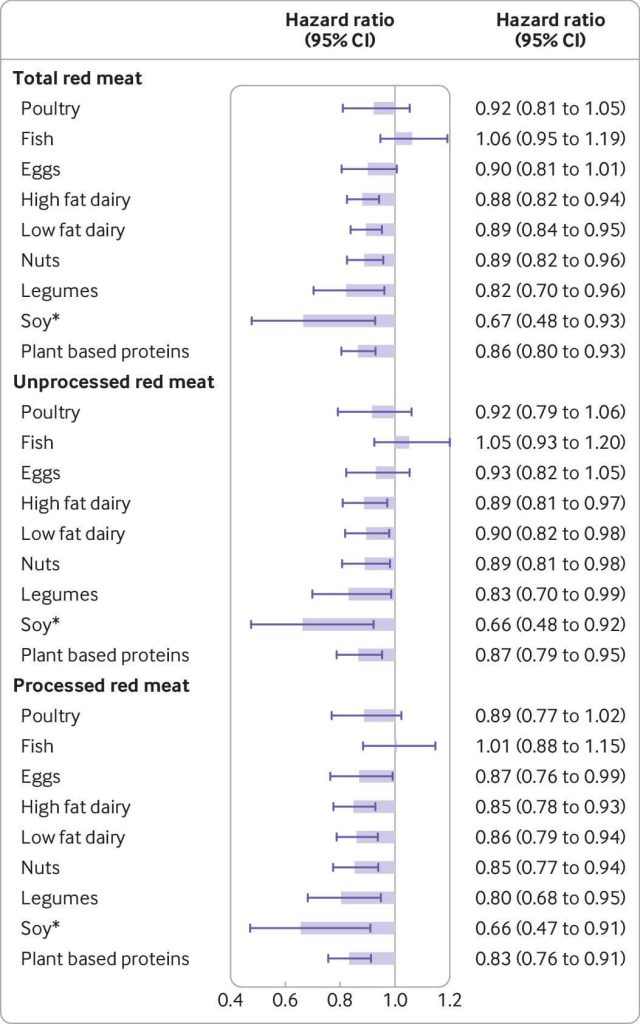Click "Plant based proteins" under Processed red meat
Viewport: 640px width, 1024px height.
[x=105, y=959]
